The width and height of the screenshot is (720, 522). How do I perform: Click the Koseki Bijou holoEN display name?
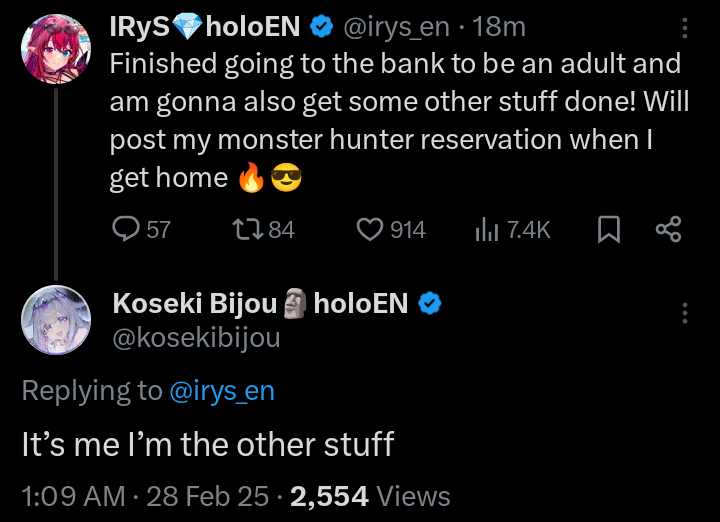260,302
